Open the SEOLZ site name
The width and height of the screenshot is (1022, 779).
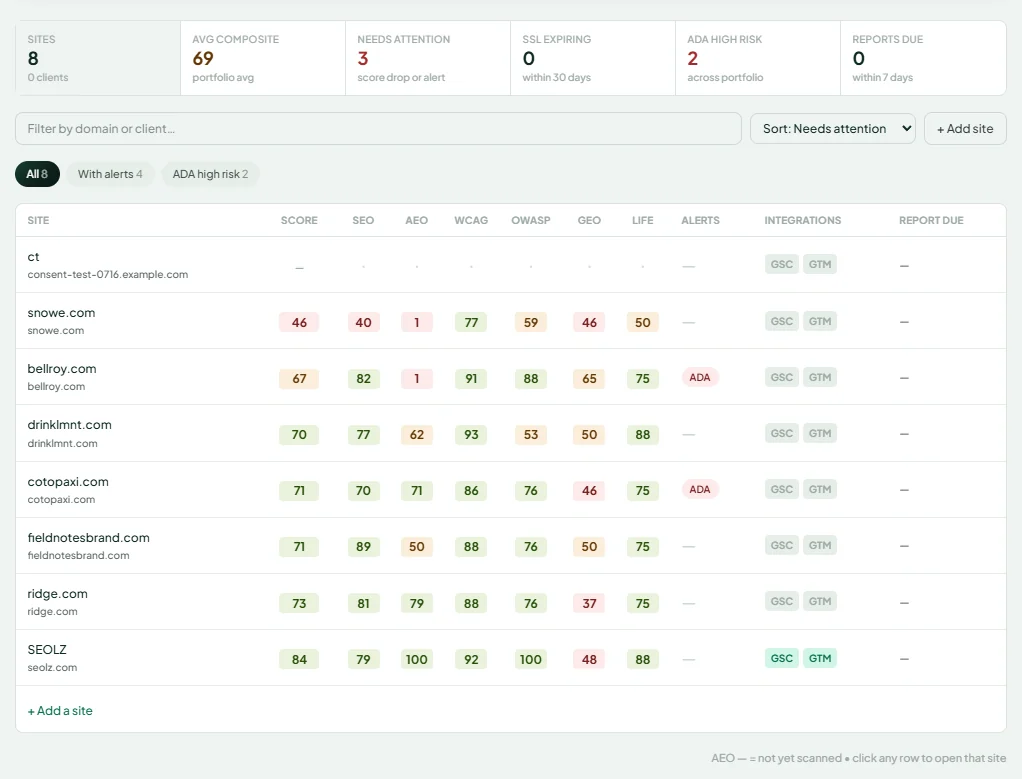tap(47, 650)
